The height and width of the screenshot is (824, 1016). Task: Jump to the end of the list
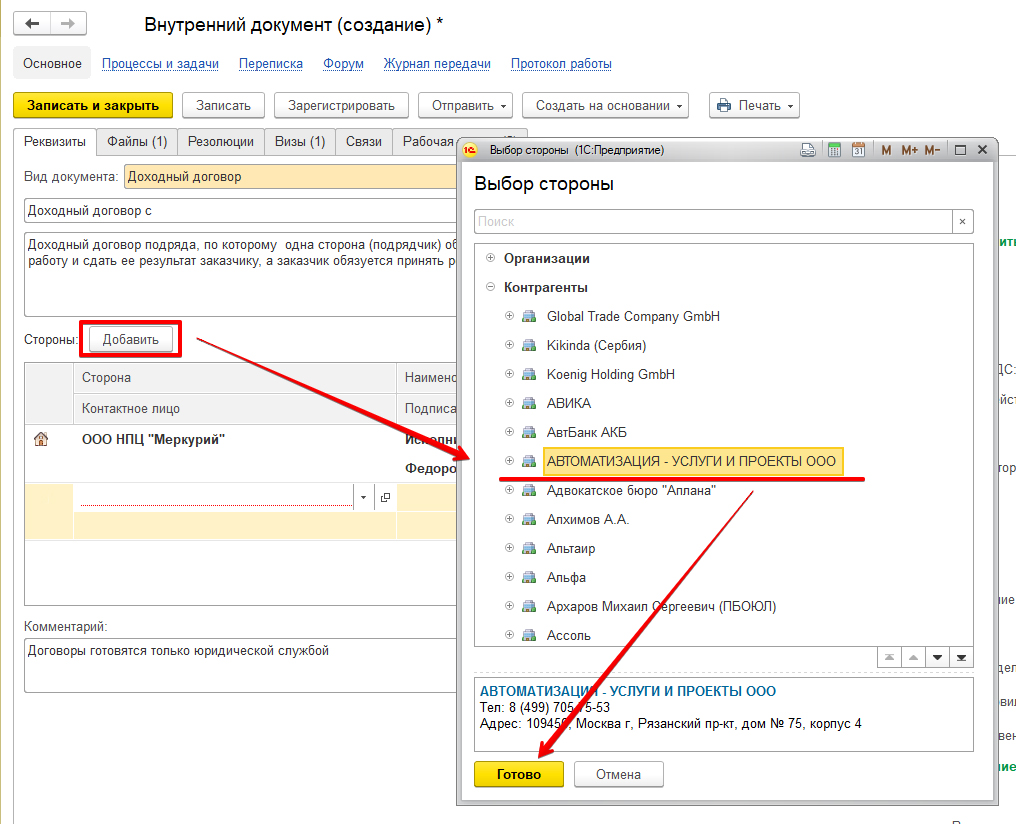[x=961, y=657]
